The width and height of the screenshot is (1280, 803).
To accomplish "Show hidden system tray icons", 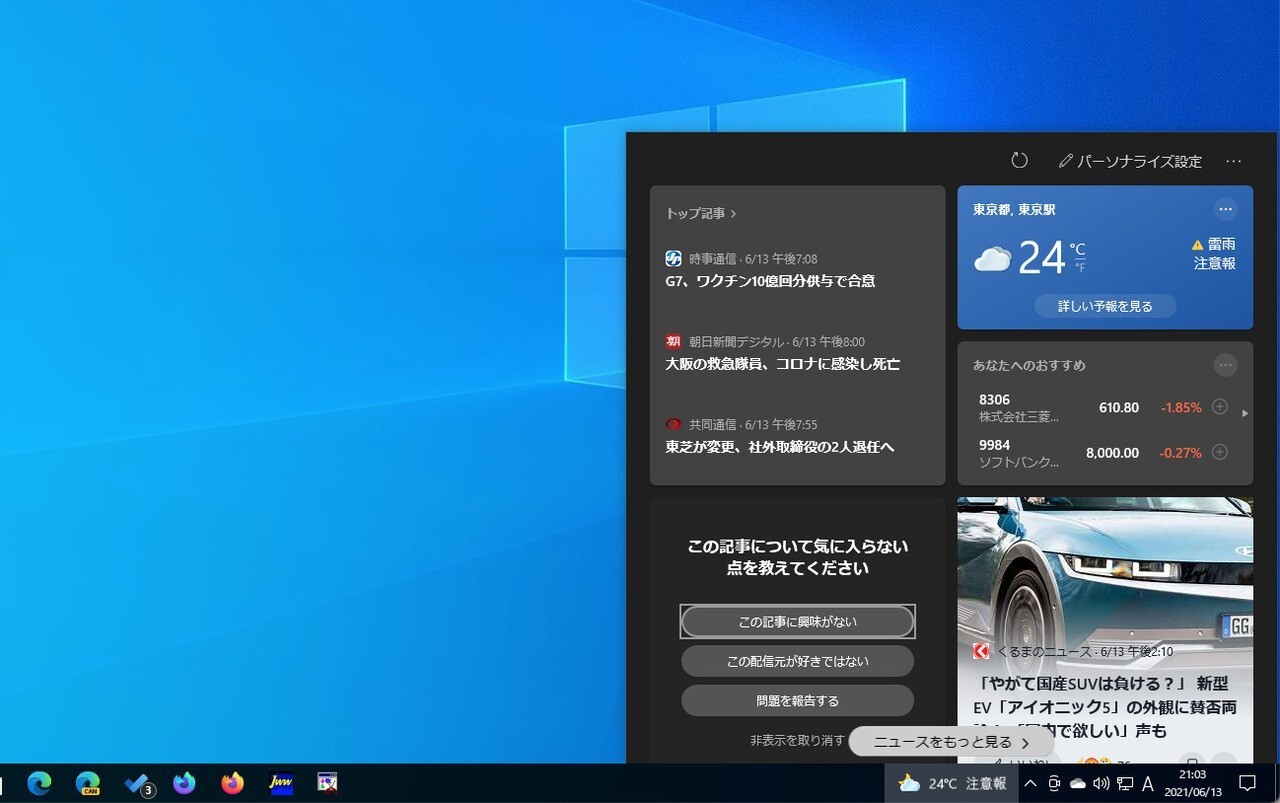I will coord(1030,783).
